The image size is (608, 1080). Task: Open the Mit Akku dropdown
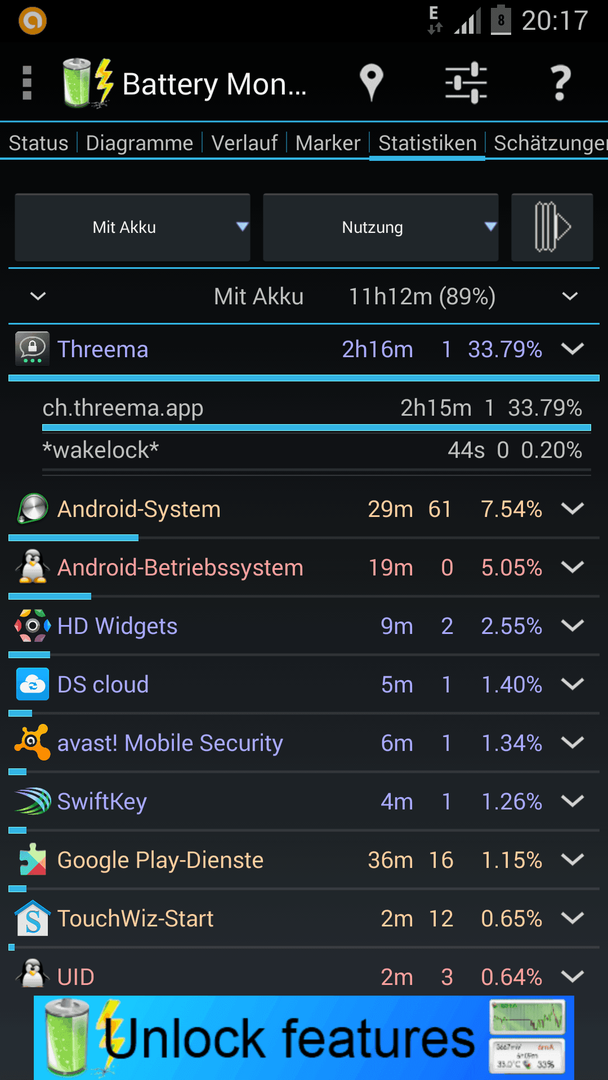tap(132, 227)
